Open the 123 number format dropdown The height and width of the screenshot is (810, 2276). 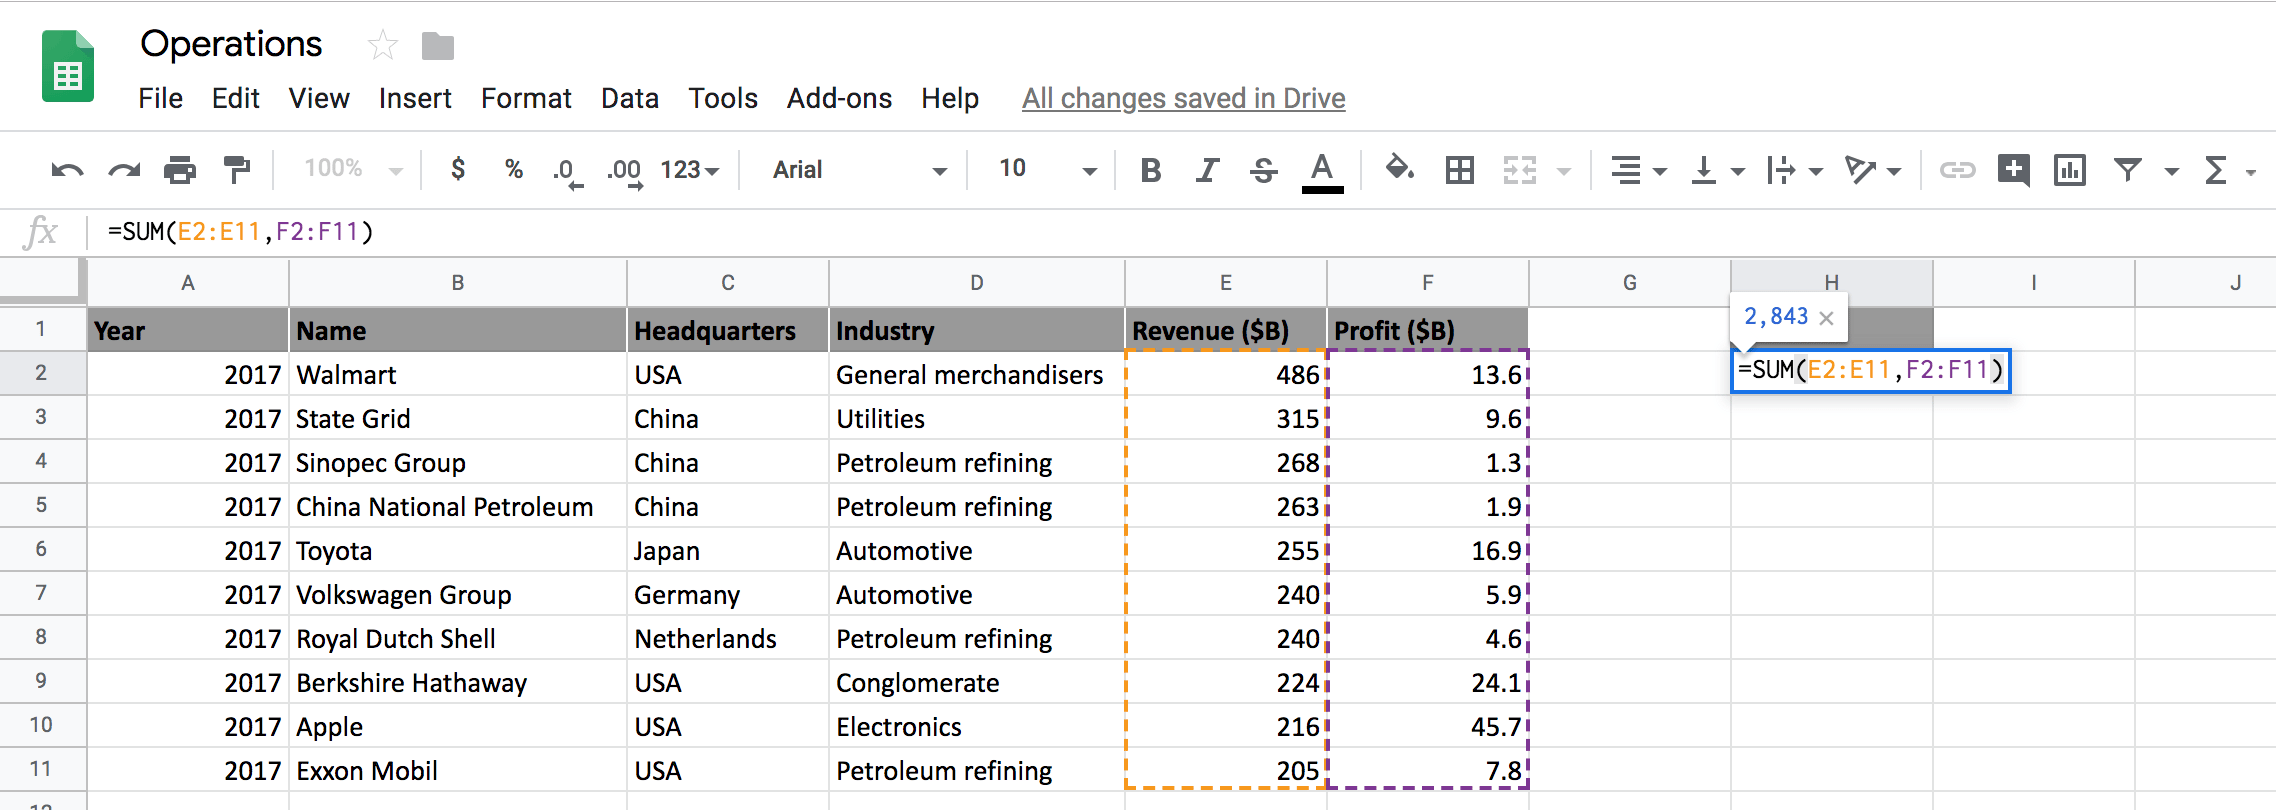pyautogui.click(x=690, y=170)
